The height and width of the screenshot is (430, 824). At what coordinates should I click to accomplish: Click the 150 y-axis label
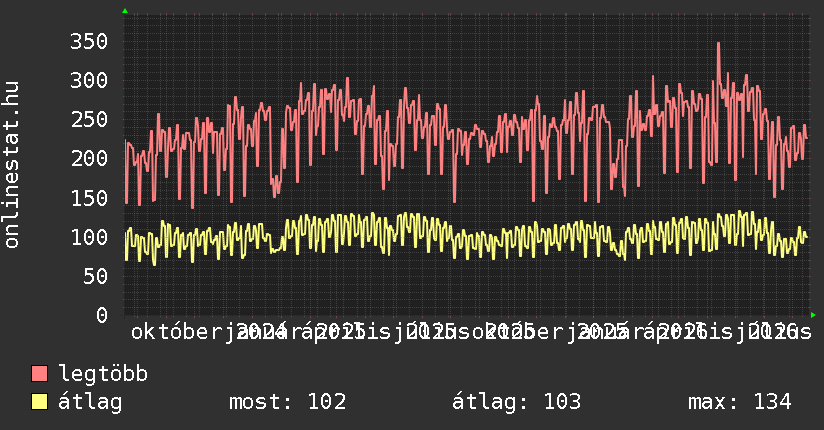(x=89, y=198)
